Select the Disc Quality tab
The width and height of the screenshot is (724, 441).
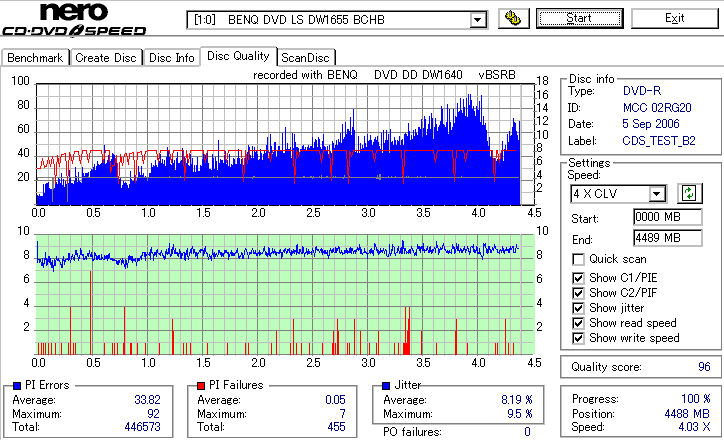(x=238, y=56)
